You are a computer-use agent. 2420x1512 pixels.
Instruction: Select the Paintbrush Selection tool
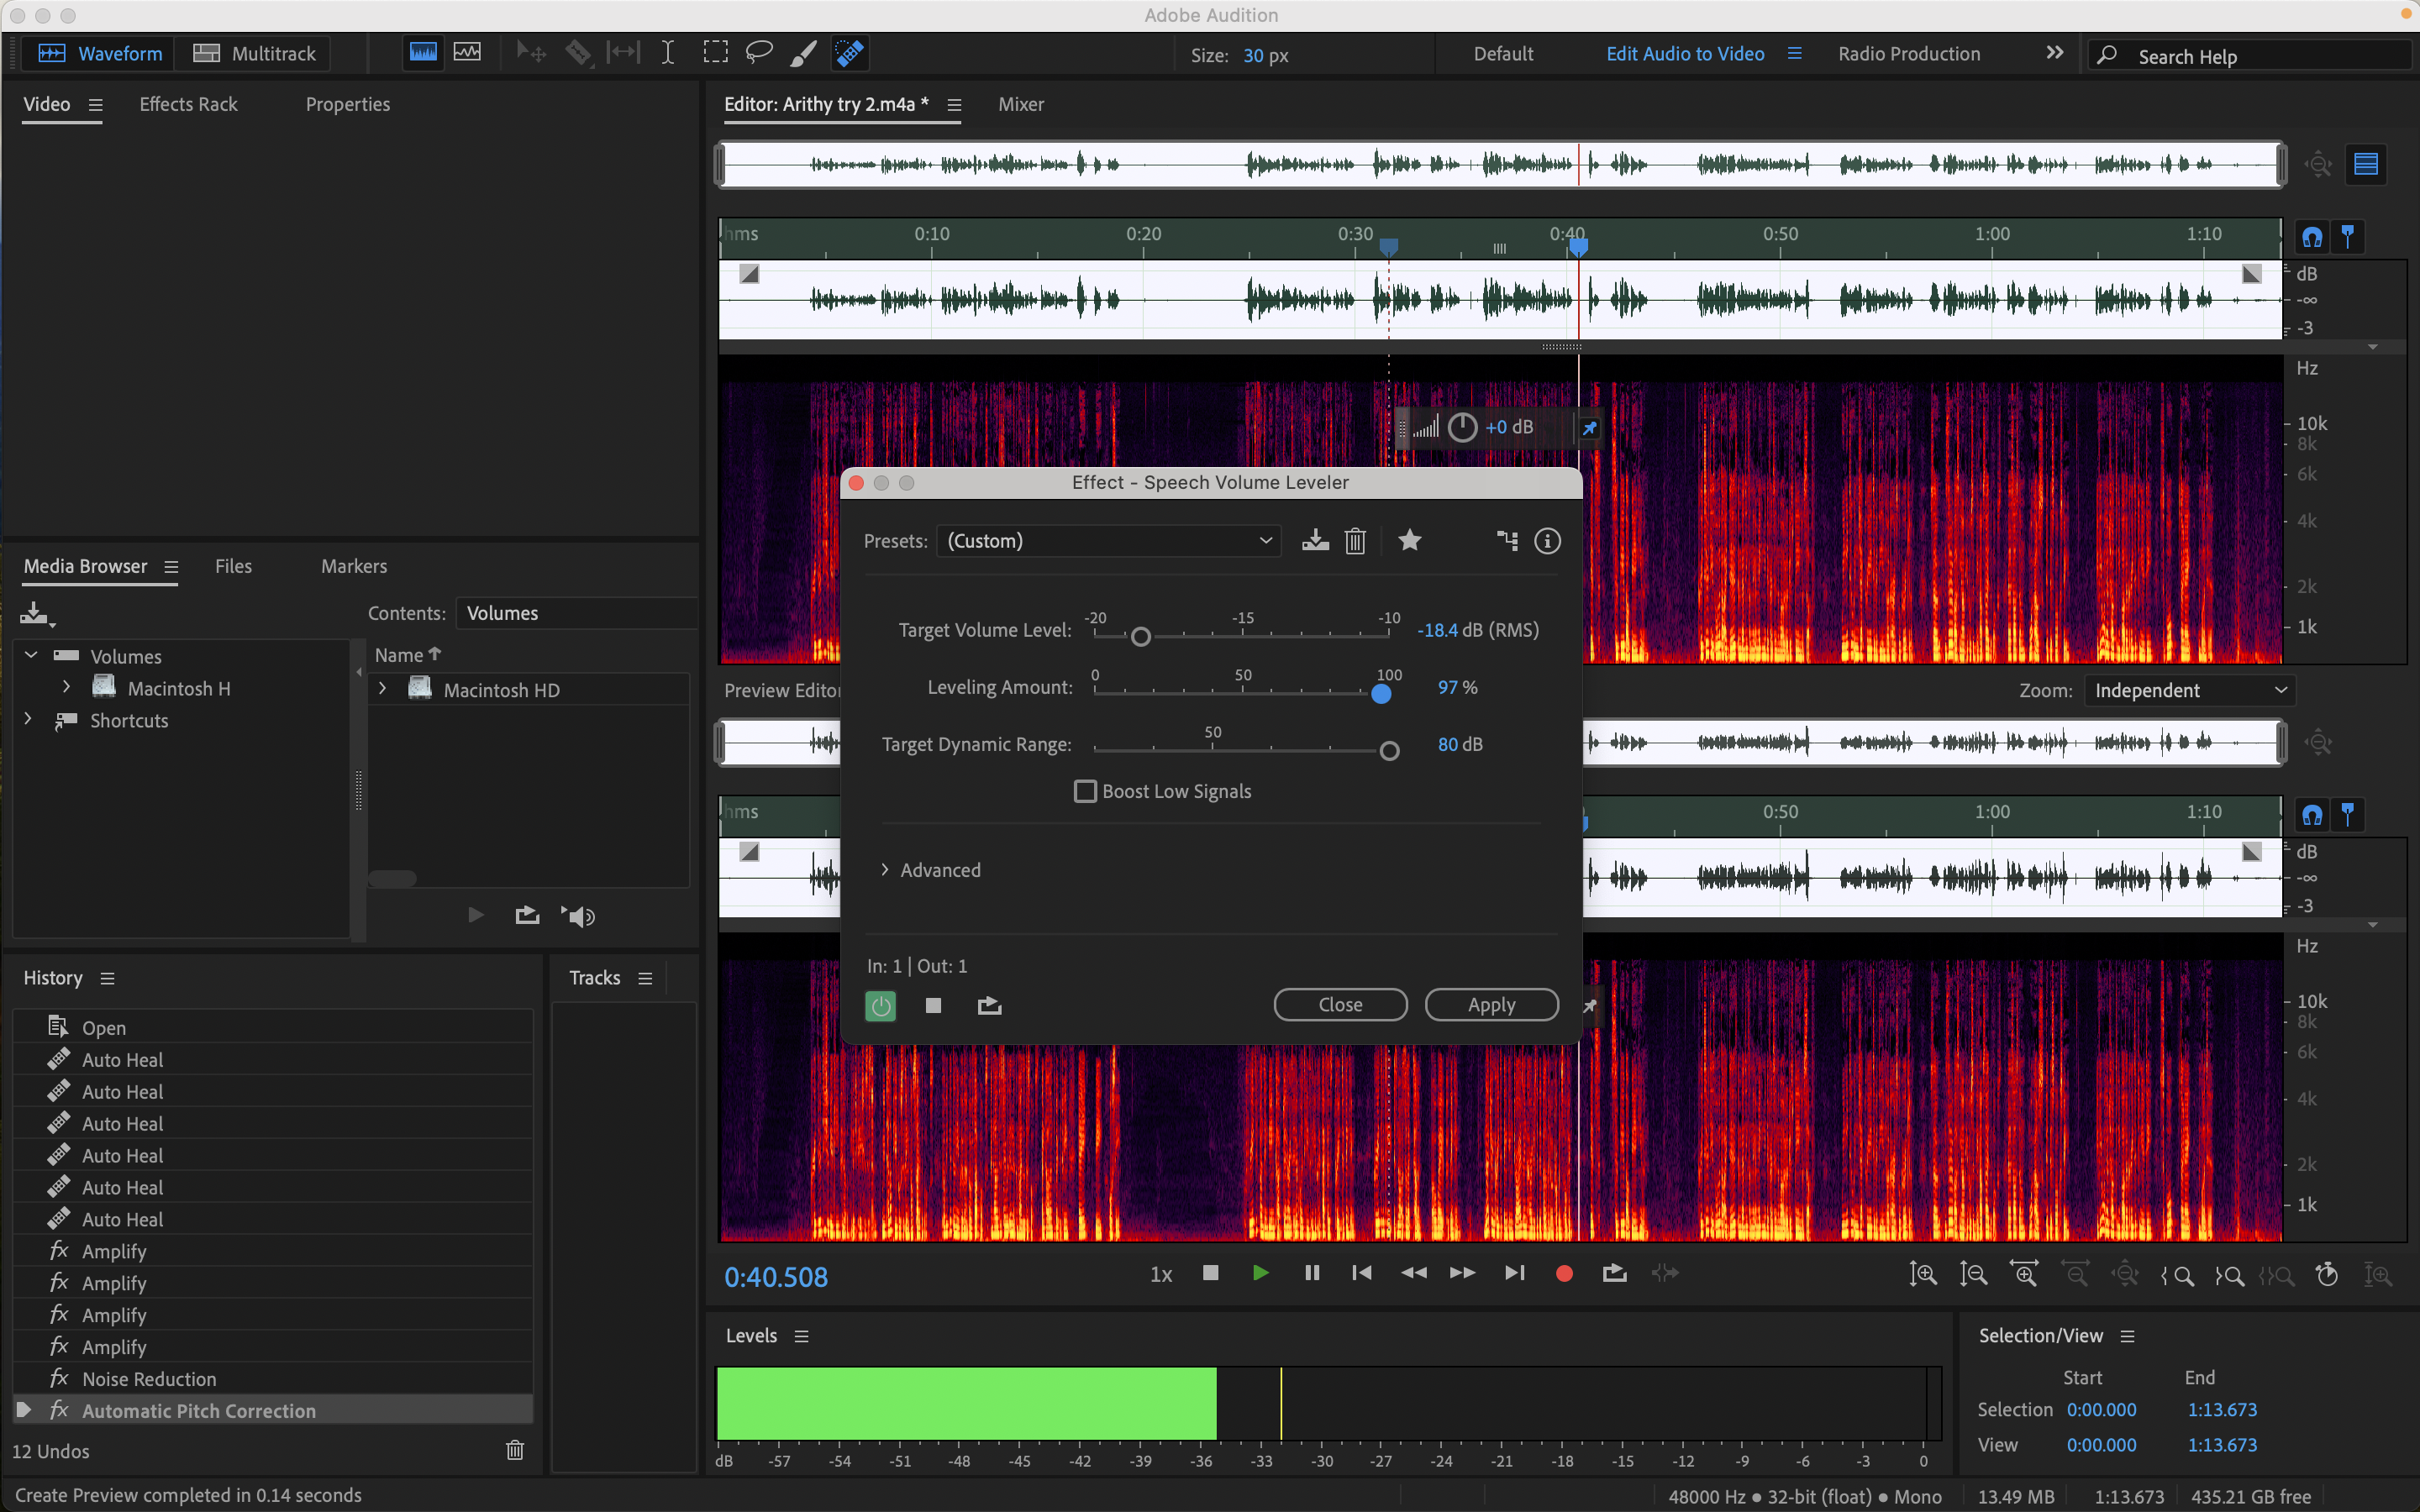click(803, 53)
